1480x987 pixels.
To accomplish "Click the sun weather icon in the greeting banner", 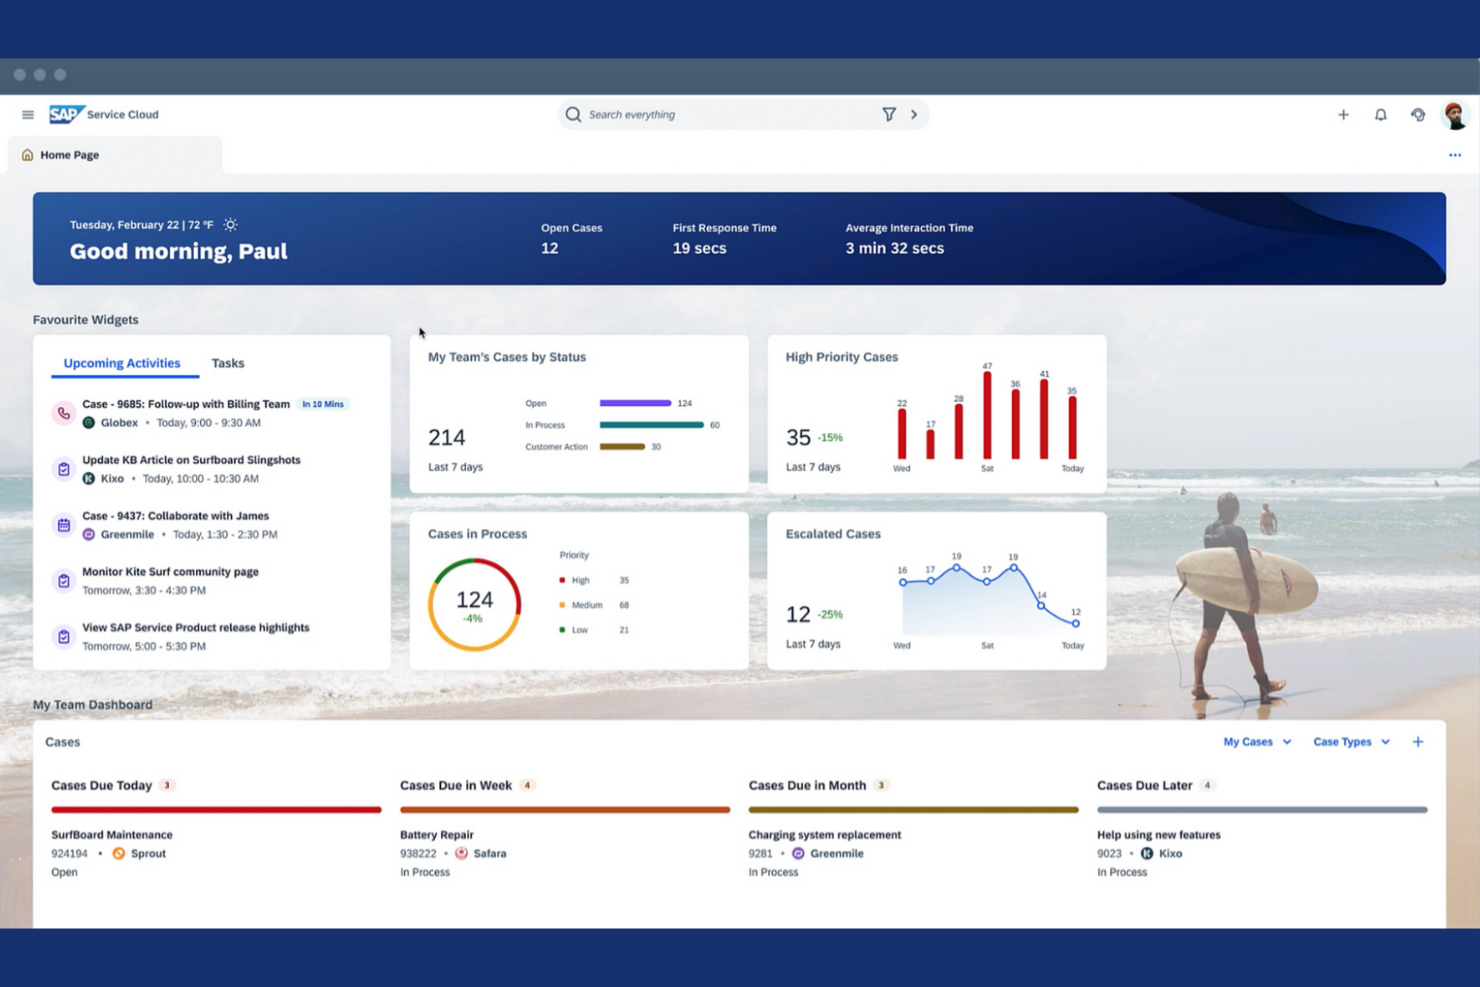I will click(x=230, y=224).
